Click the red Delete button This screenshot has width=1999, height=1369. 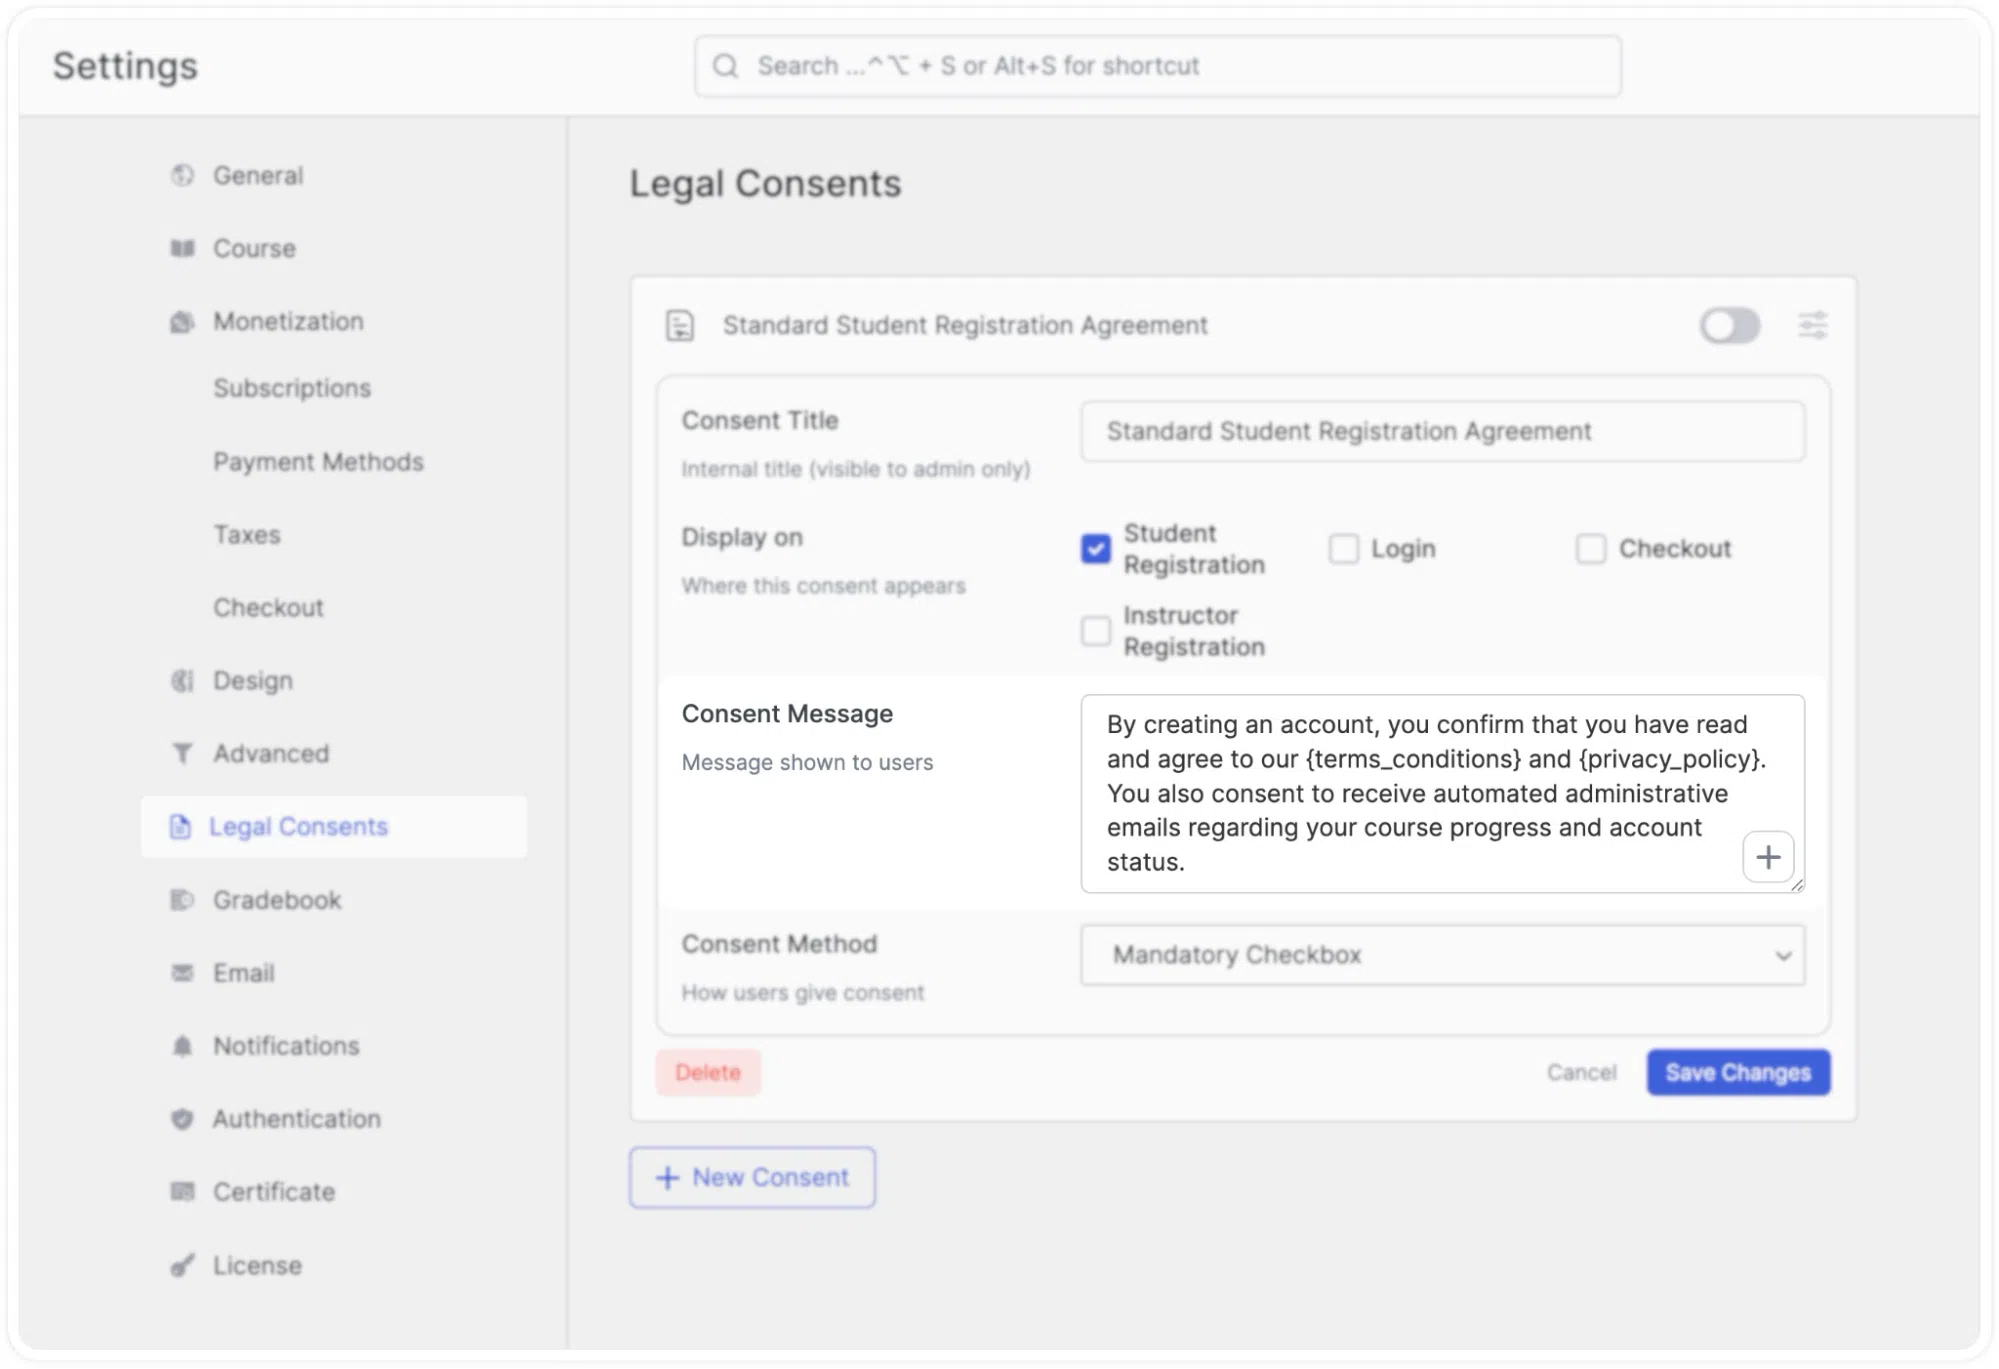708,1072
